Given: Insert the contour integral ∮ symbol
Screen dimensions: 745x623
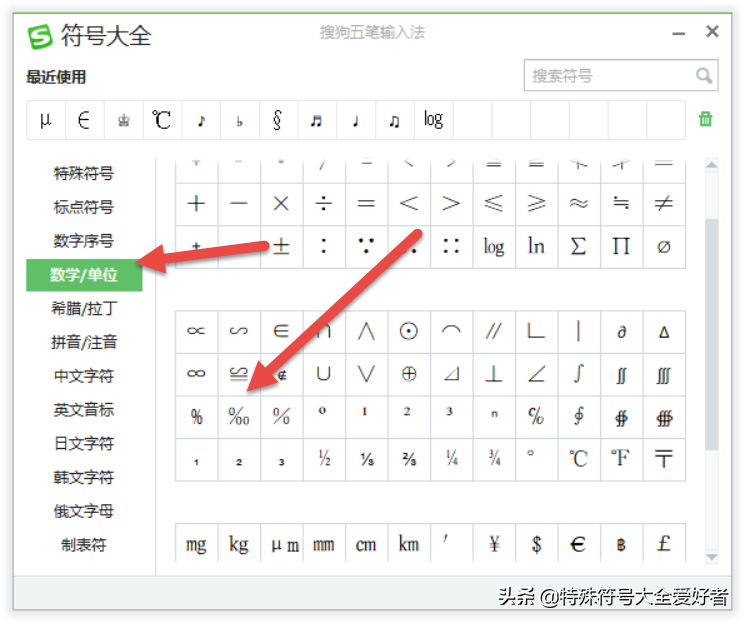Looking at the screenshot, I should 579,417.
